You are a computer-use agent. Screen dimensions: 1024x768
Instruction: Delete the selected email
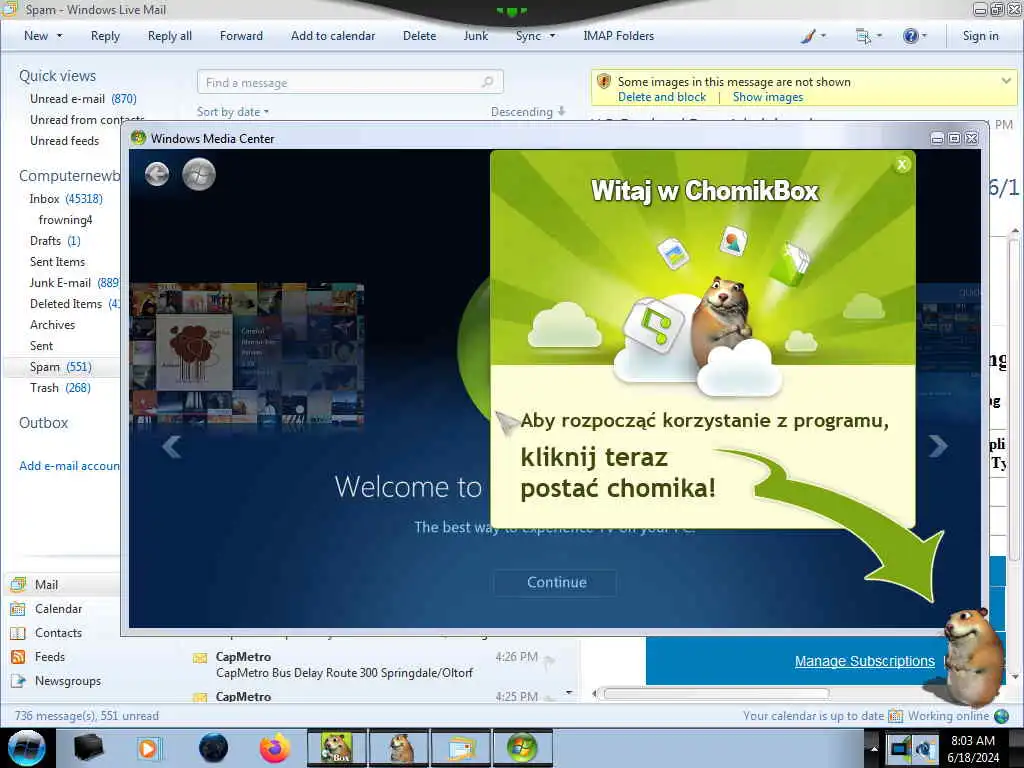click(x=419, y=36)
